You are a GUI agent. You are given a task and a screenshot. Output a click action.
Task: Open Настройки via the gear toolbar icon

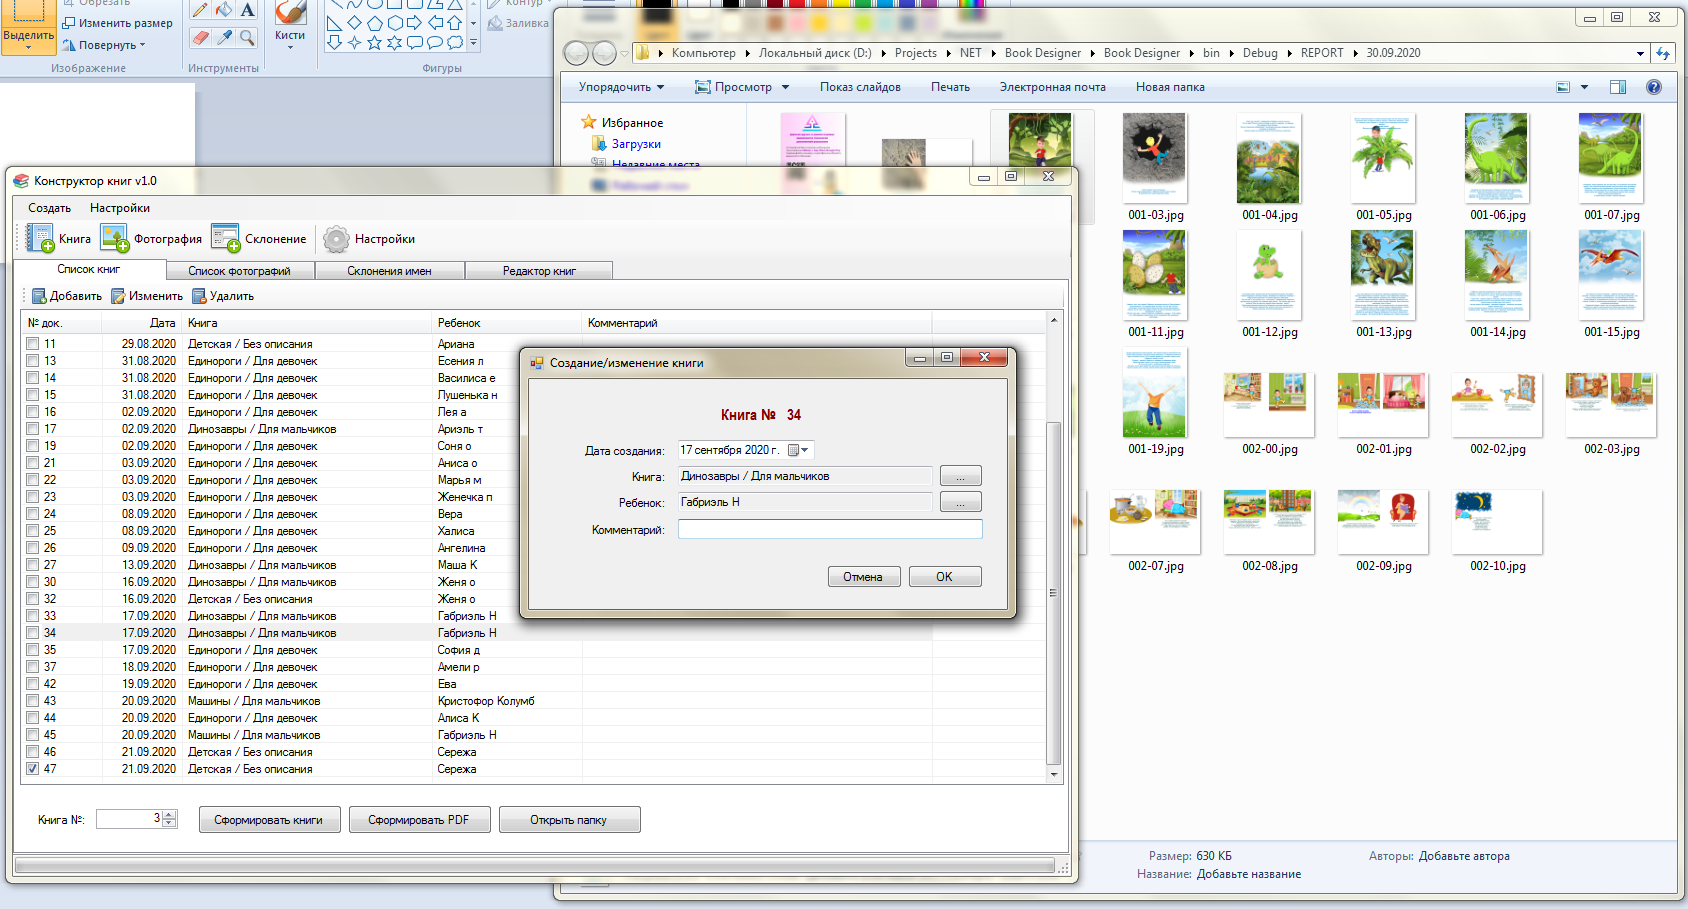pos(336,239)
